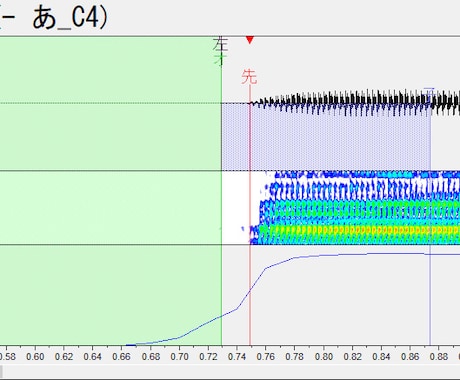Screen dimensions: 460x380
Task: Click the red triangle preutterance marker
Action: (250, 40)
